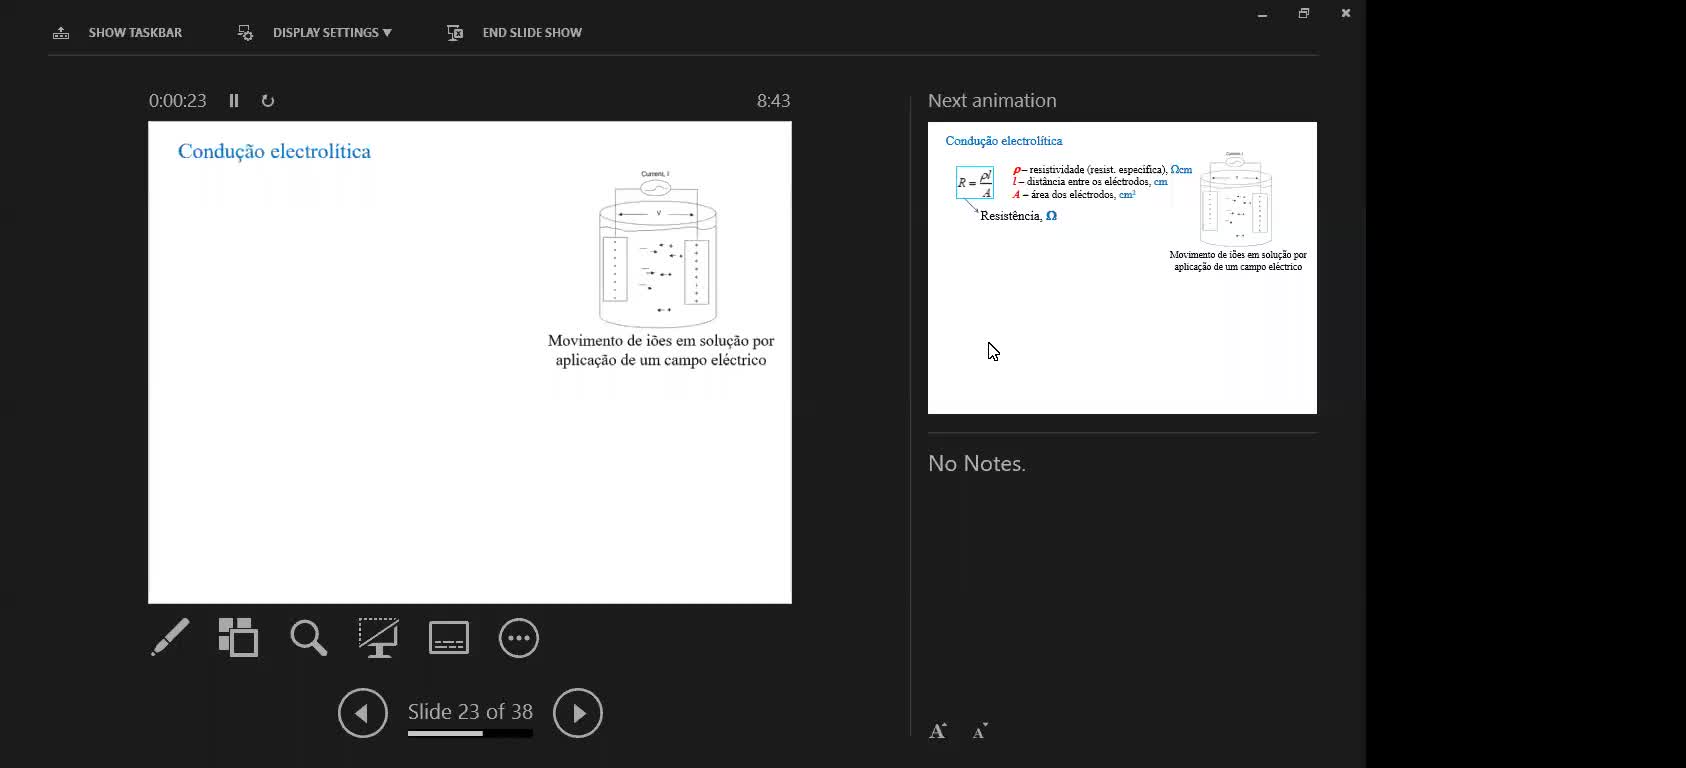
Task: Open the see all slides view
Action: pyautogui.click(x=238, y=638)
